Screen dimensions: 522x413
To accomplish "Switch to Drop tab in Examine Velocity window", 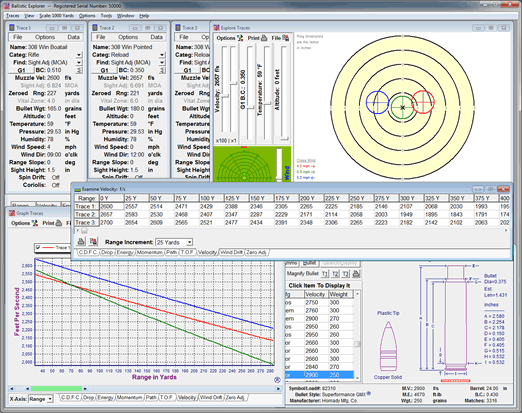I will [107, 252].
